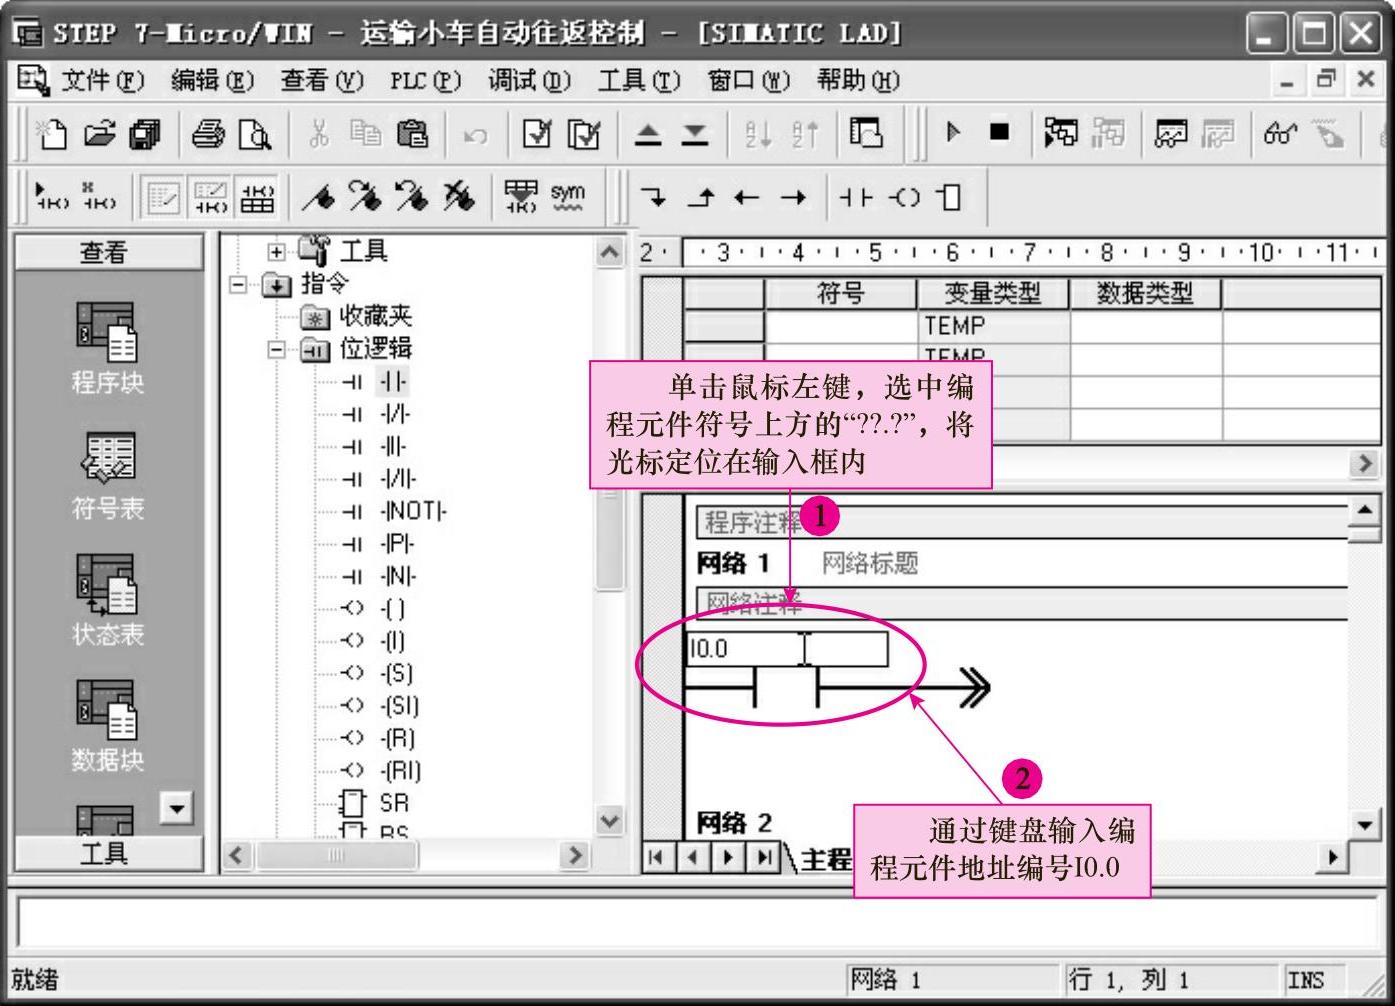Insert a box instruction from the toolbar
Screen dimensions: 1395x1006
coord(950,197)
